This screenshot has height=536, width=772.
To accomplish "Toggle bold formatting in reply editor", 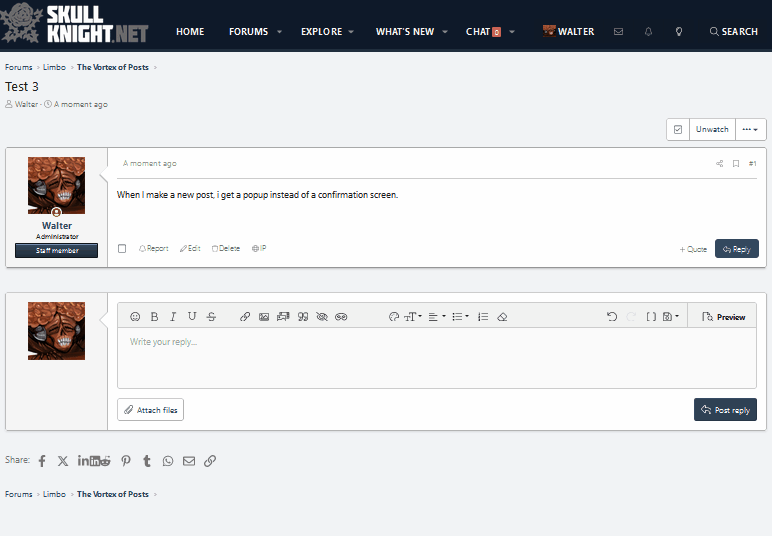I will [154, 317].
